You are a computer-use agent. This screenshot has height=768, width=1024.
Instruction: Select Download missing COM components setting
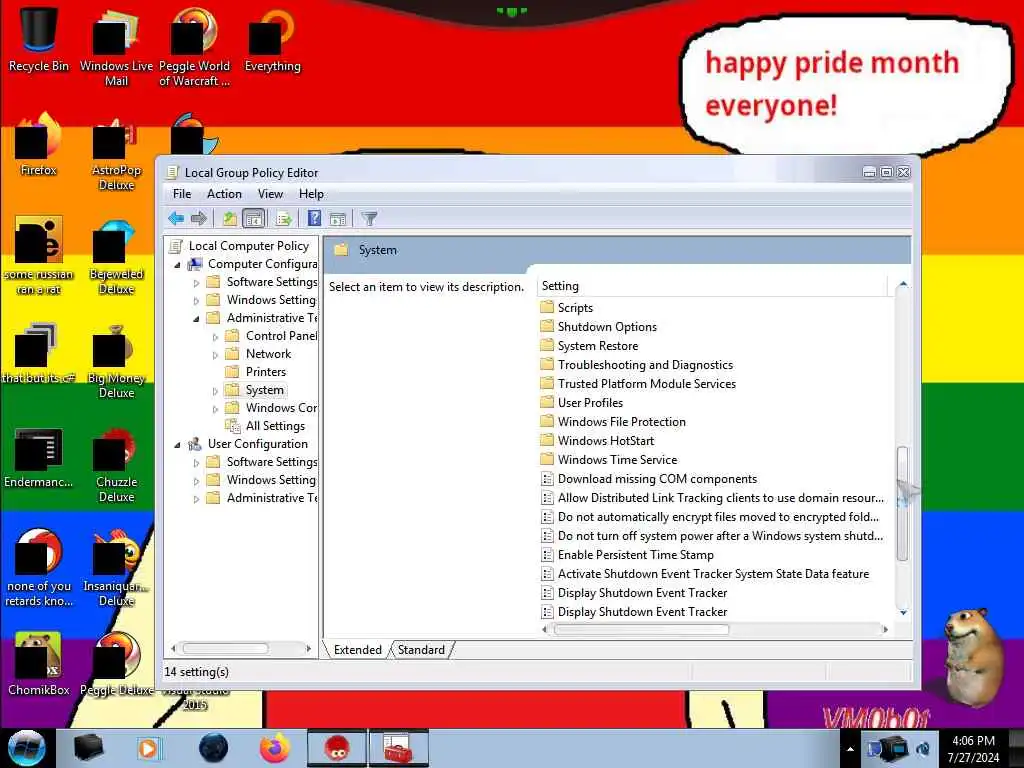657,479
